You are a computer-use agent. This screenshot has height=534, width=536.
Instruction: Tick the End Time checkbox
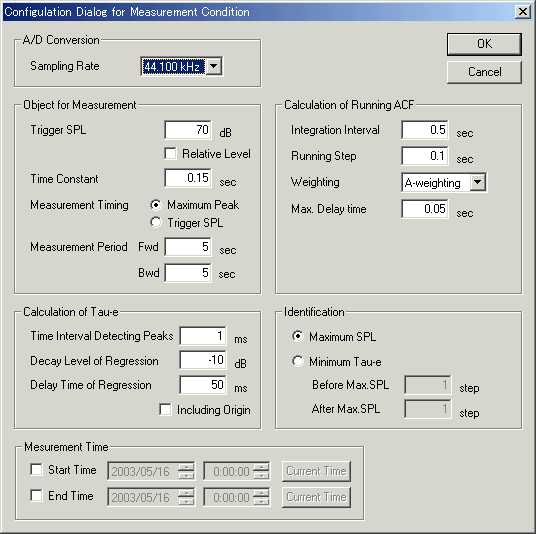click(x=36, y=495)
